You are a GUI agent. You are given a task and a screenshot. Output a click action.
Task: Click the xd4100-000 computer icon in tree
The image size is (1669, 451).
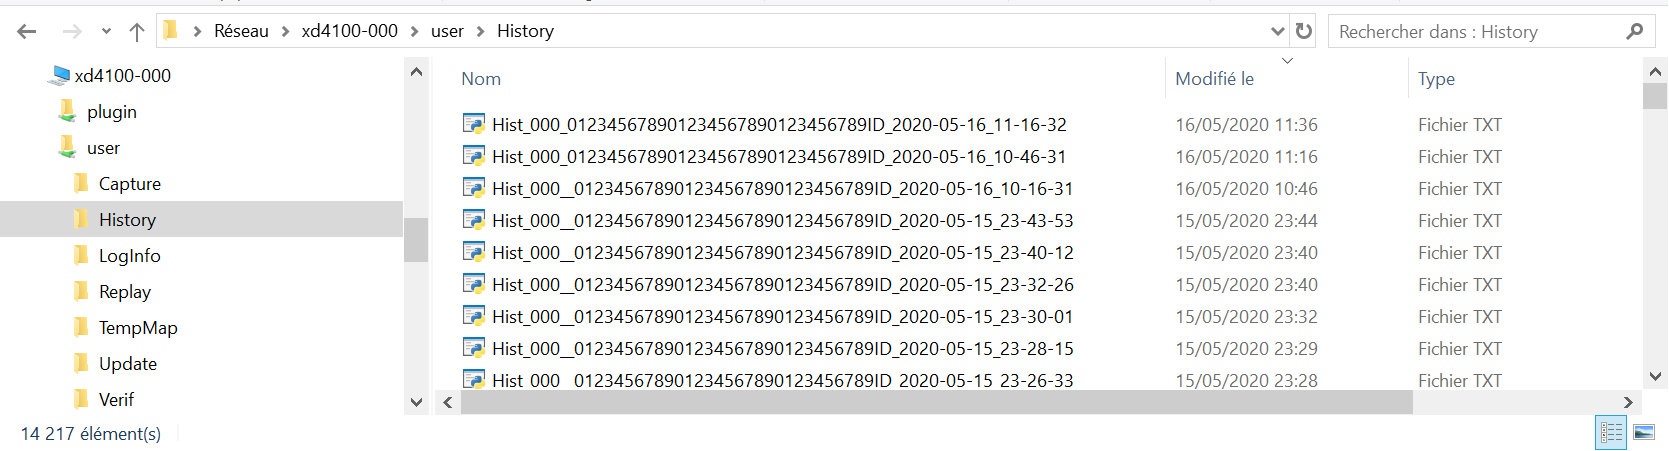click(x=60, y=75)
